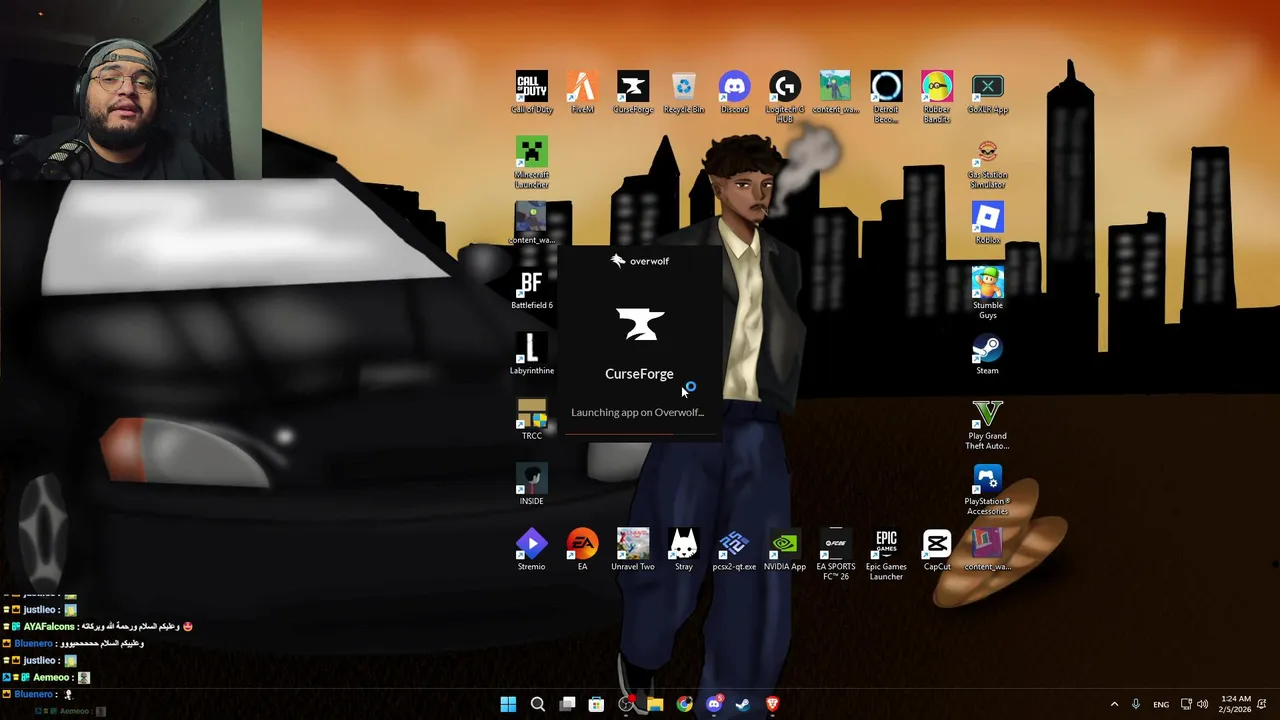Open Task View from the taskbar
The width and height of the screenshot is (1280, 720).
tap(567, 704)
